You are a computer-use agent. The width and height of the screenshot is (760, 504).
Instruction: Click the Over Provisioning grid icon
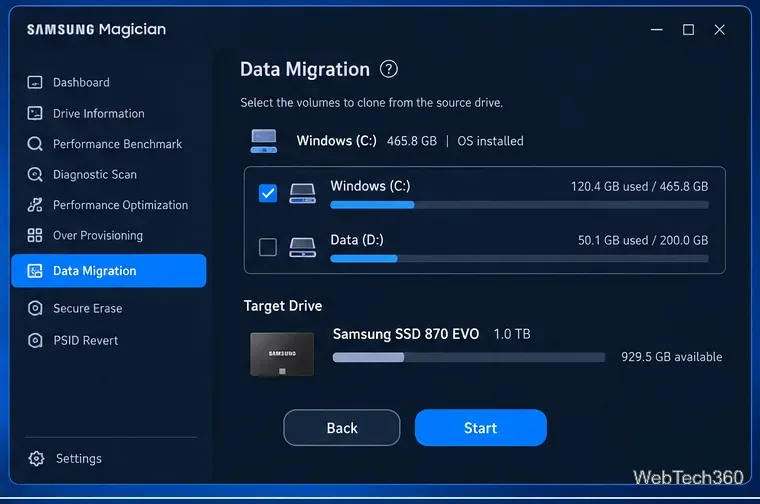(35, 236)
